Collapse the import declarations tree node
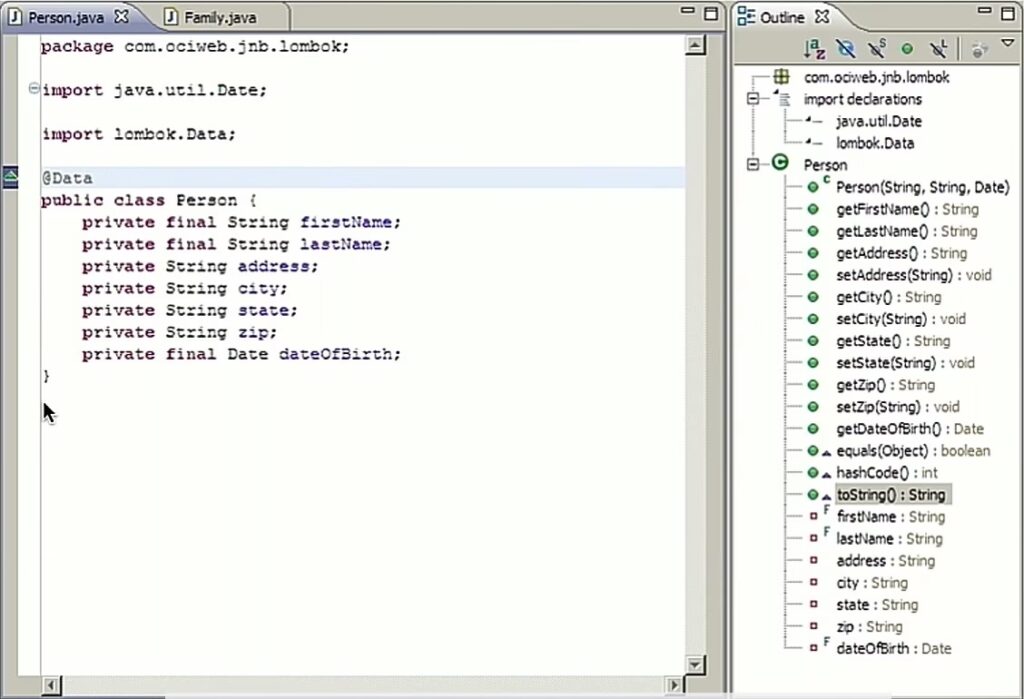1024x699 pixels. (x=754, y=99)
